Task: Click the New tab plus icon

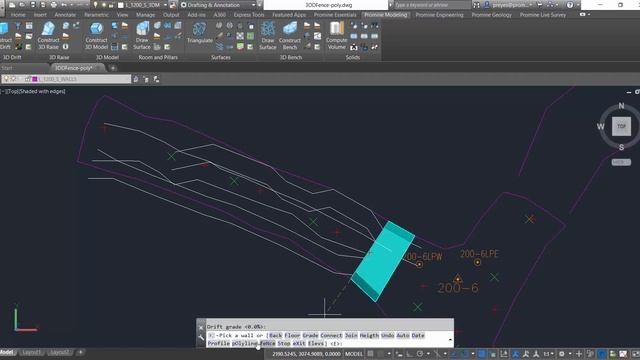Action: tap(113, 68)
